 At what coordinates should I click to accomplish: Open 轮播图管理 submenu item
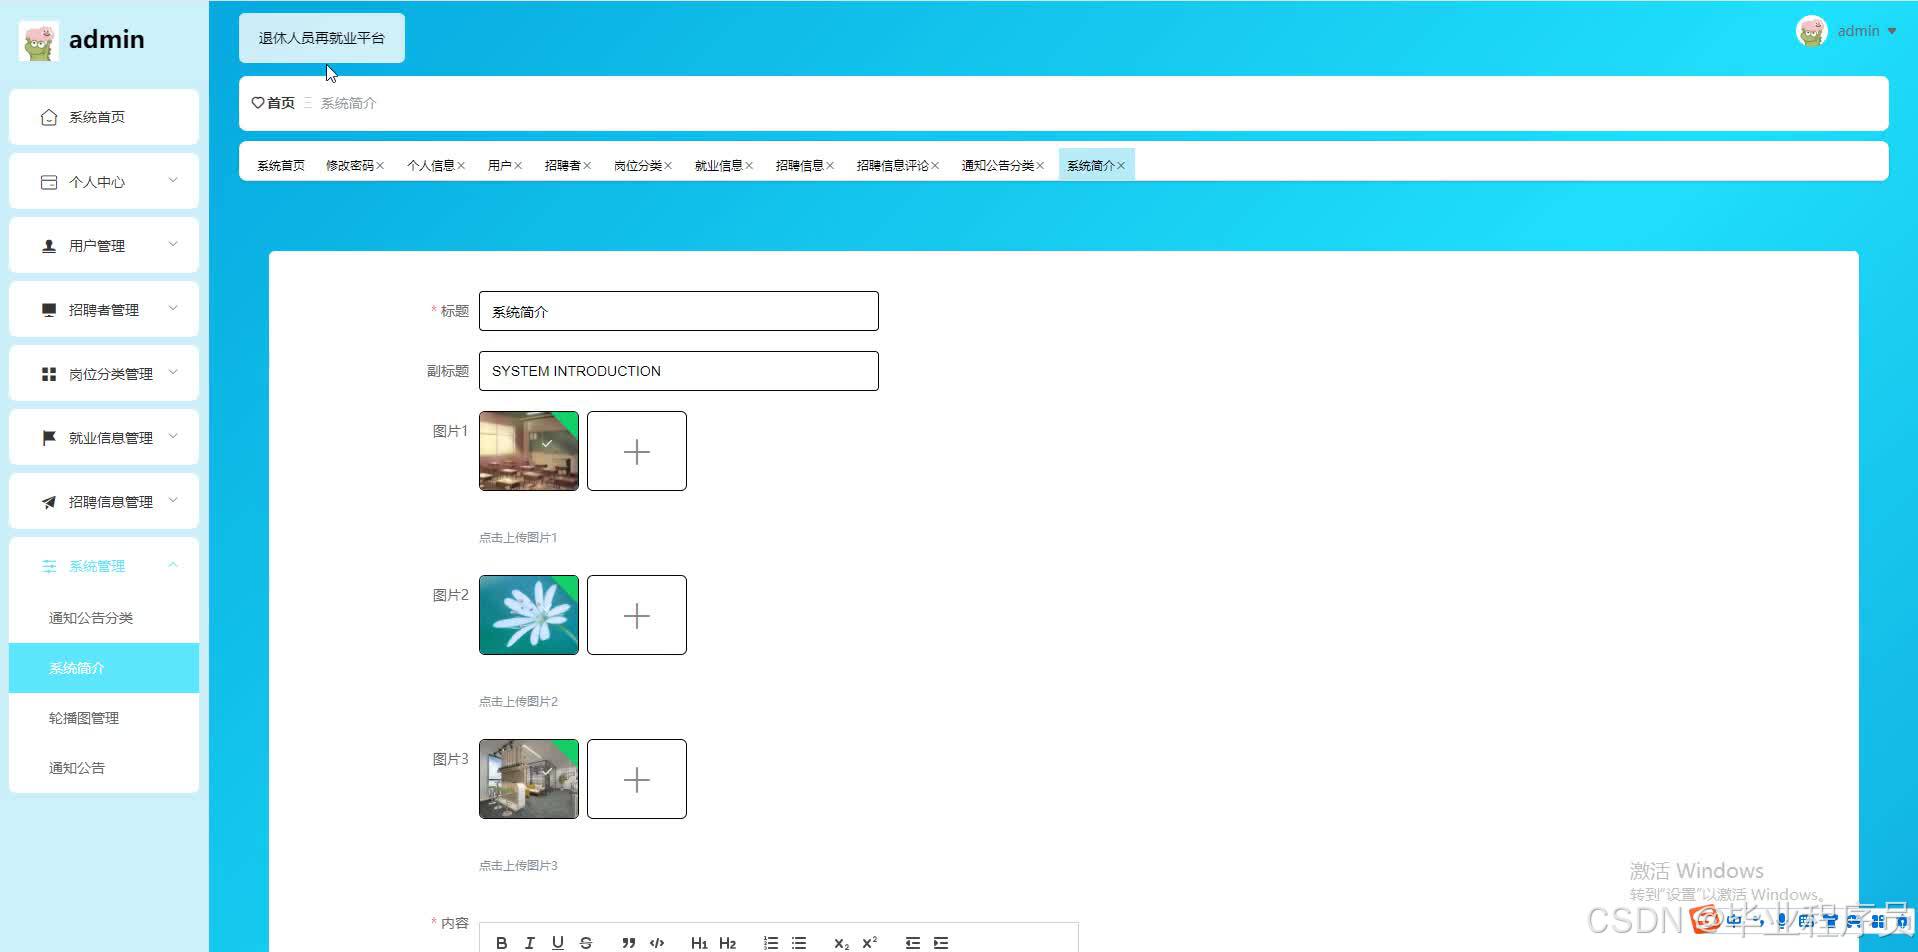click(x=104, y=718)
